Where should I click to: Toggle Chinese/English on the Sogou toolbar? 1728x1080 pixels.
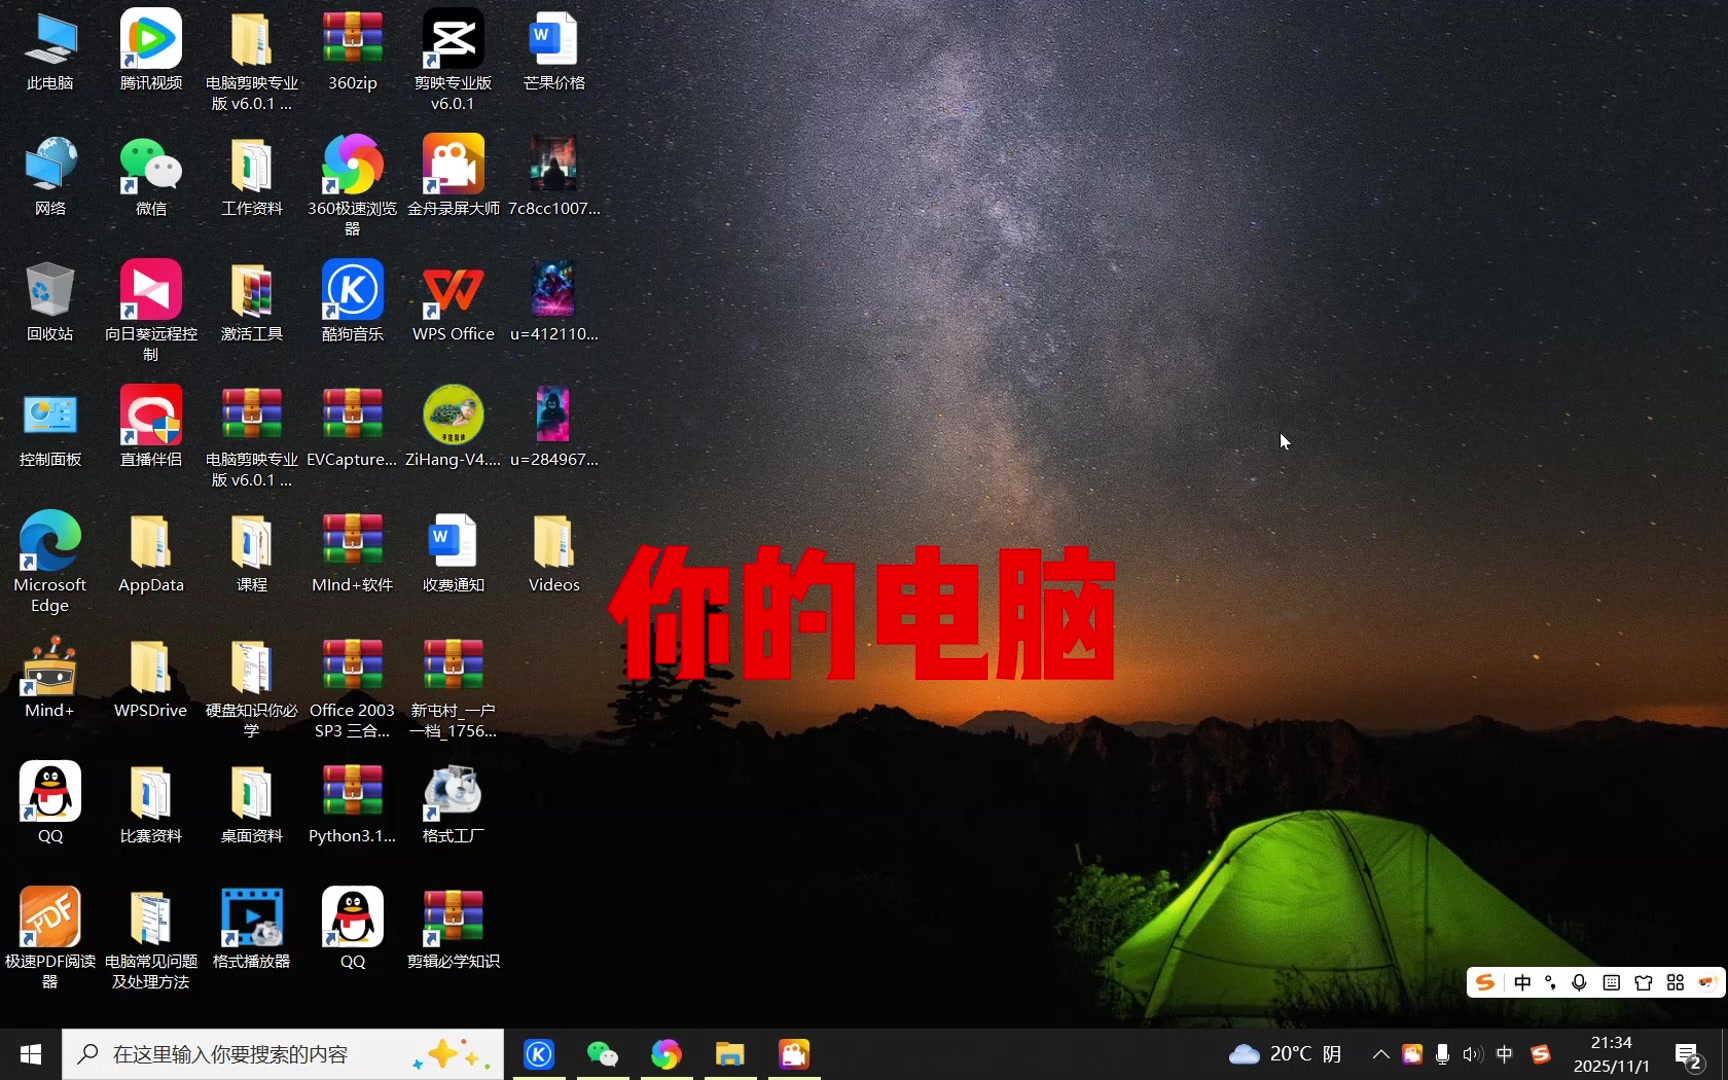tap(1523, 983)
